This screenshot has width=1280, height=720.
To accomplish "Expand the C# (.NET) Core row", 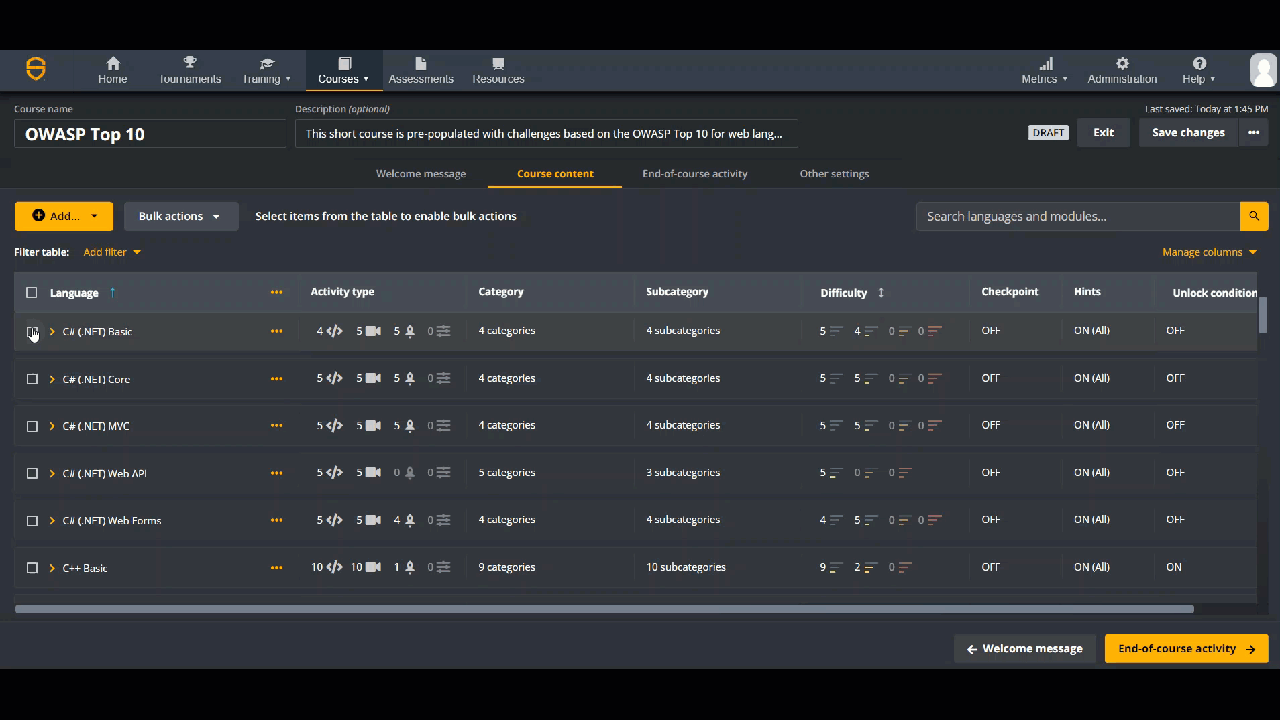I will (x=52, y=379).
